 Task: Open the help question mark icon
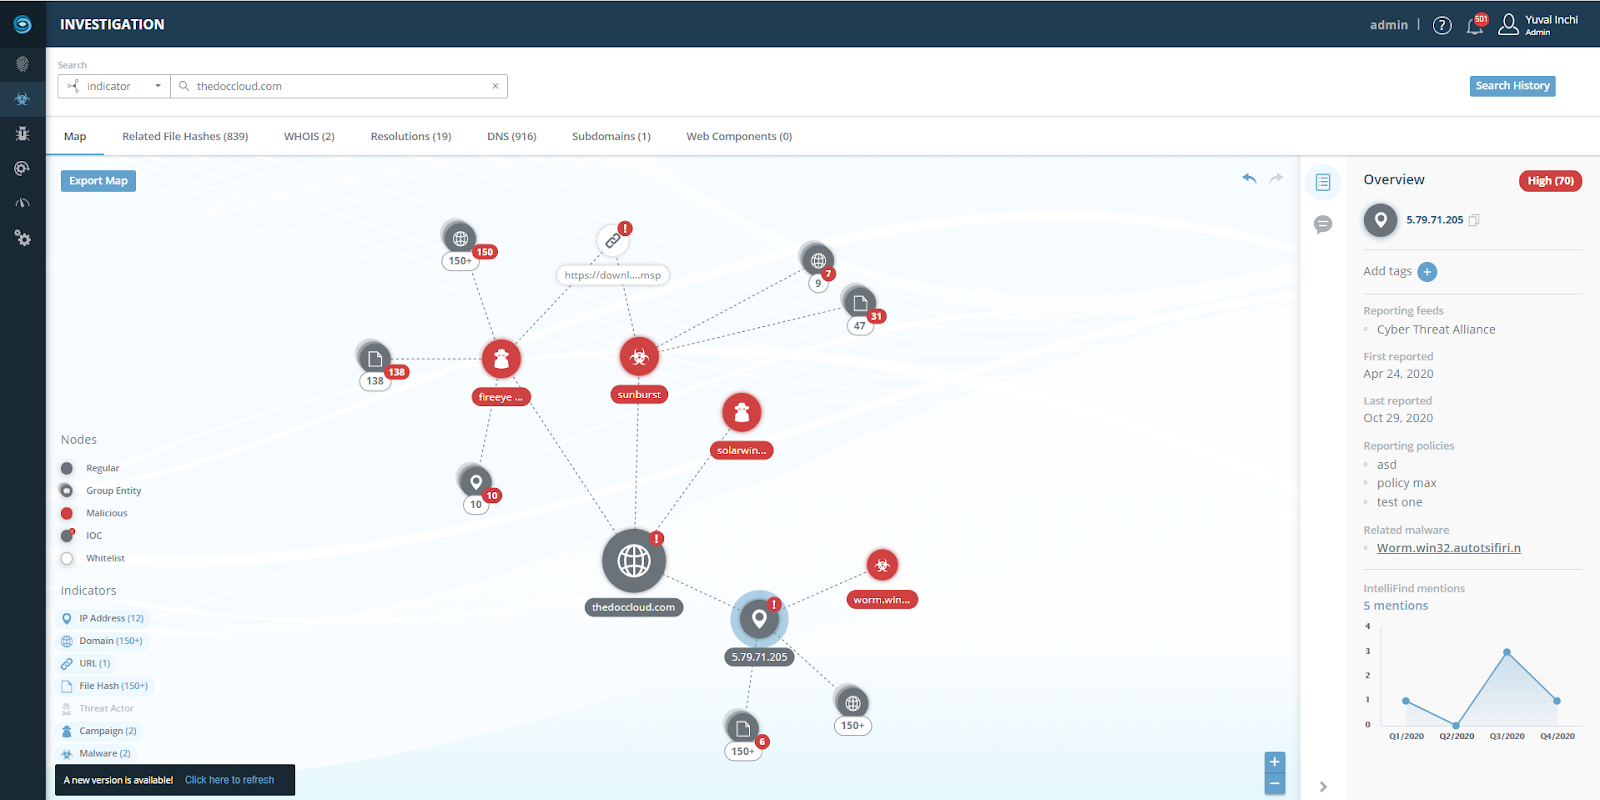click(x=1441, y=26)
